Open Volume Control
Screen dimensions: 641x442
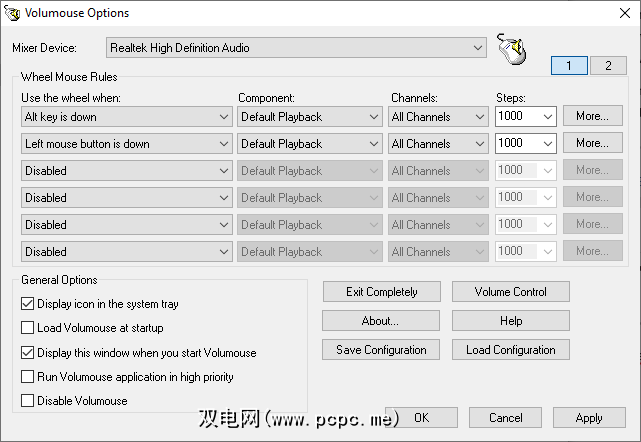(x=511, y=292)
